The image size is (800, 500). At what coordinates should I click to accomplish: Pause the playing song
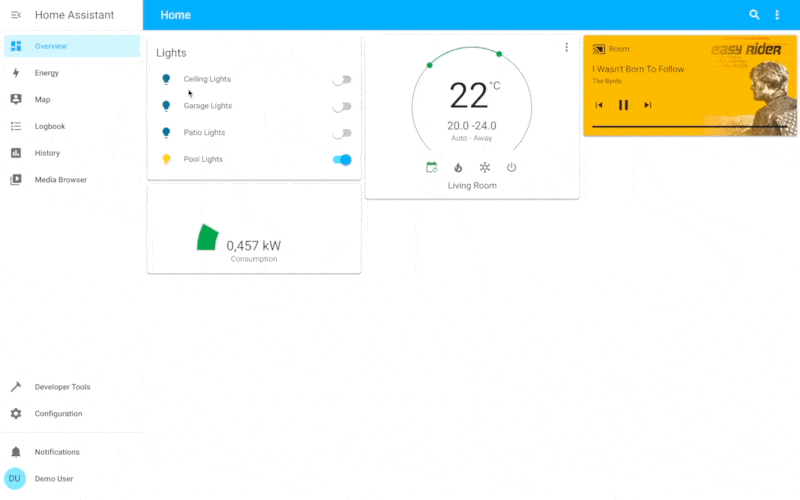point(623,105)
